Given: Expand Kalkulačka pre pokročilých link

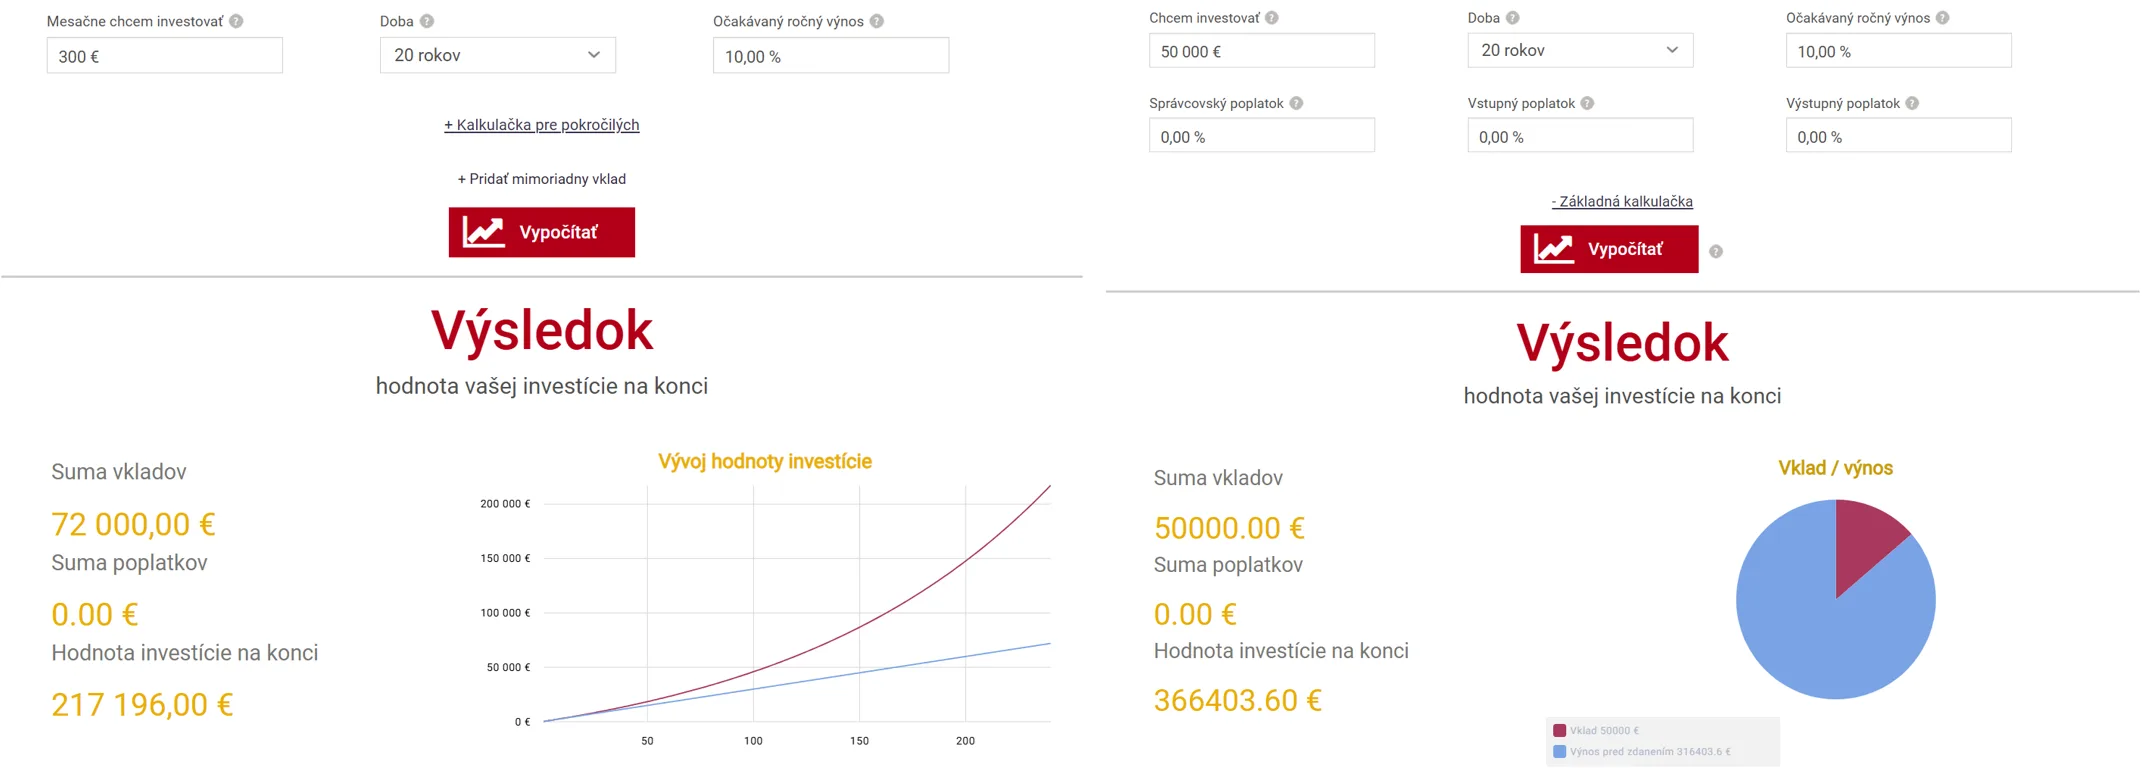Looking at the screenshot, I should pyautogui.click(x=541, y=125).
